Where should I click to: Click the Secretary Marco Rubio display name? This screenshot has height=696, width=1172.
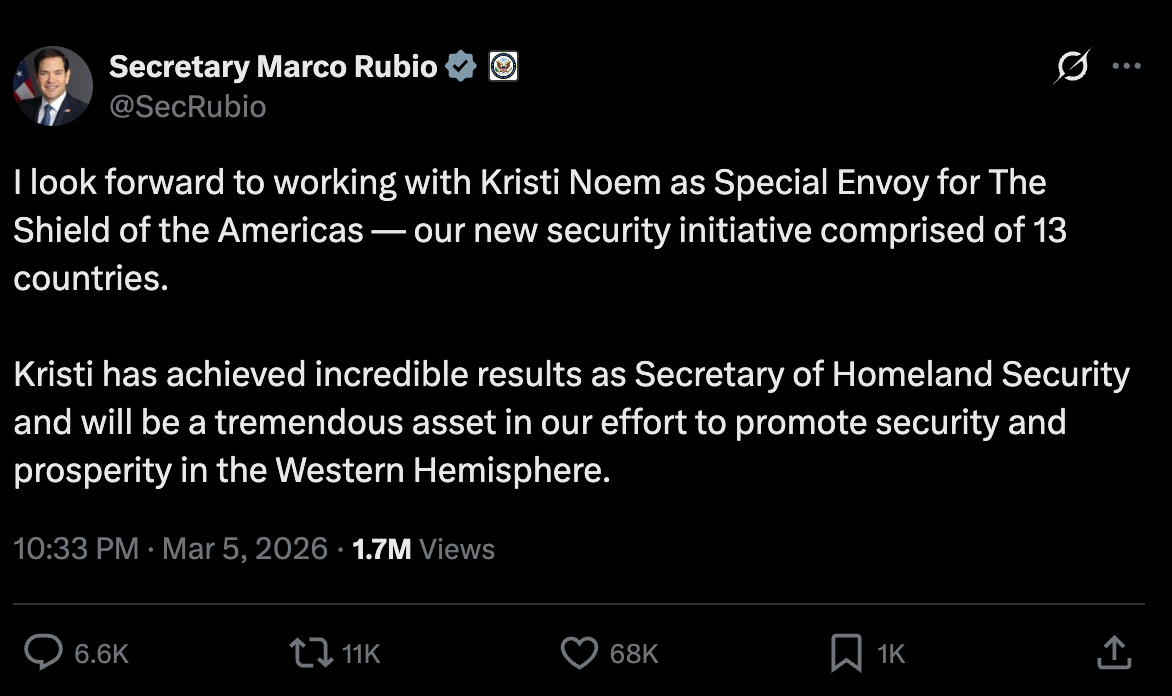[274, 66]
